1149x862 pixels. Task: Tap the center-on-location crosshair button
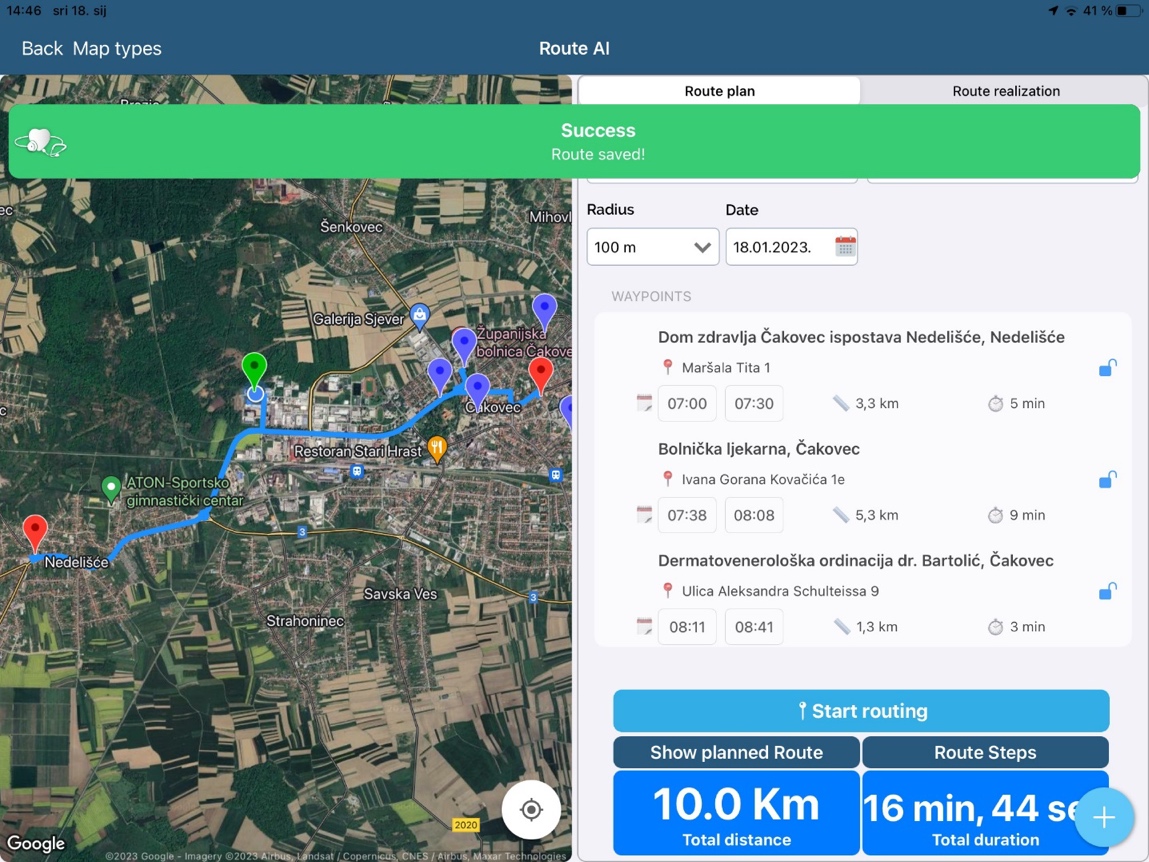tap(531, 809)
